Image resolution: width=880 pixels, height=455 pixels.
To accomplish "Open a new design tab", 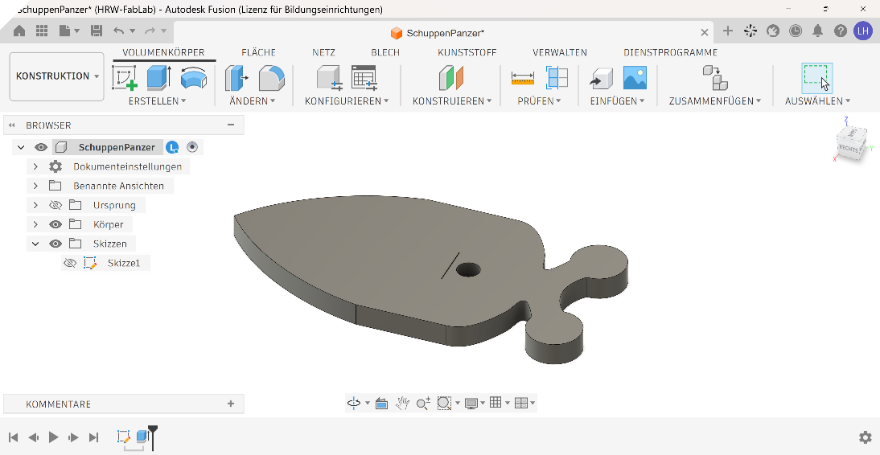I will point(728,31).
